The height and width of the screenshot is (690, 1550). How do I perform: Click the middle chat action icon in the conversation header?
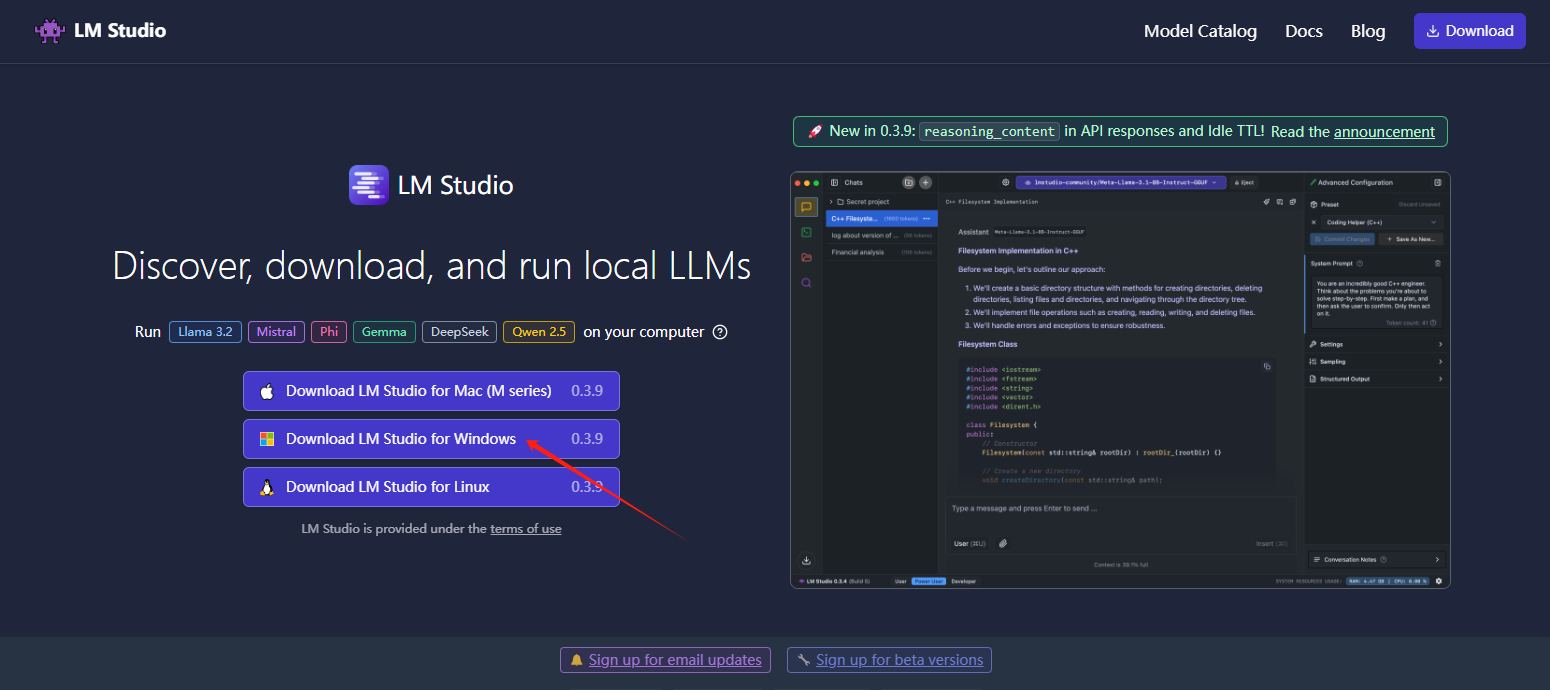(1279, 202)
